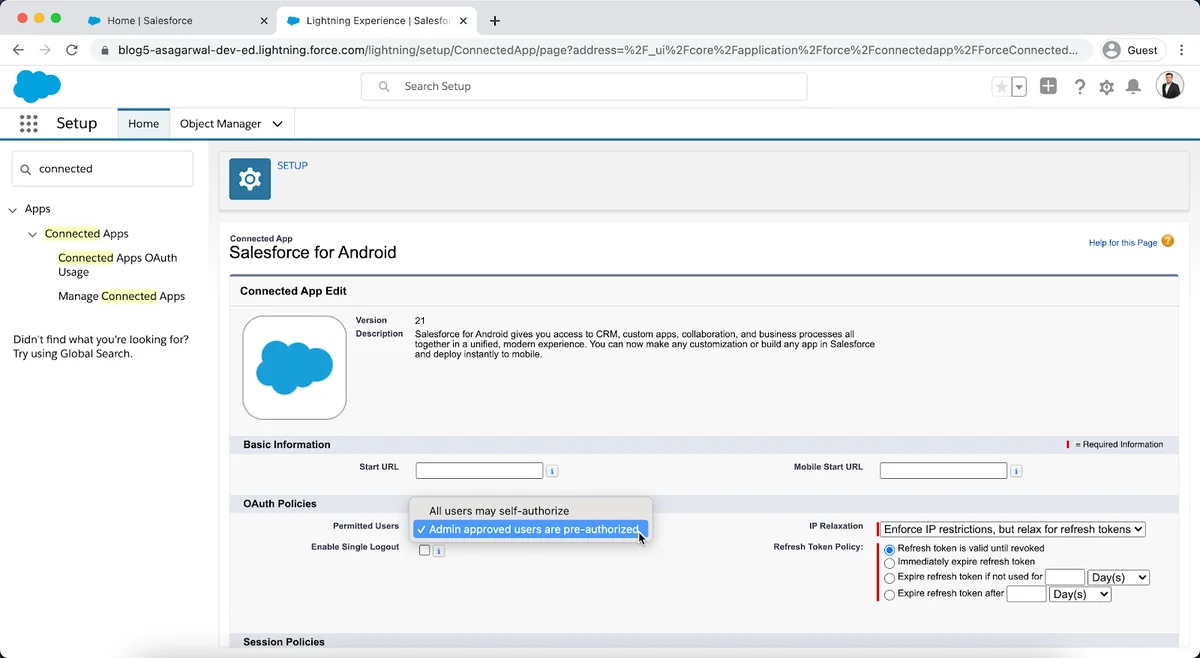
Task: Select 'Immediately expire refresh token' radio
Action: (x=889, y=563)
